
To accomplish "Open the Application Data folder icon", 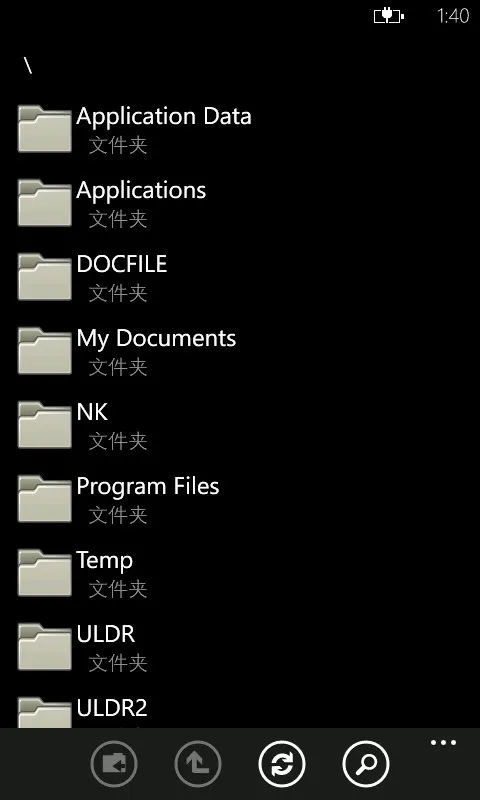I will pos(44,129).
